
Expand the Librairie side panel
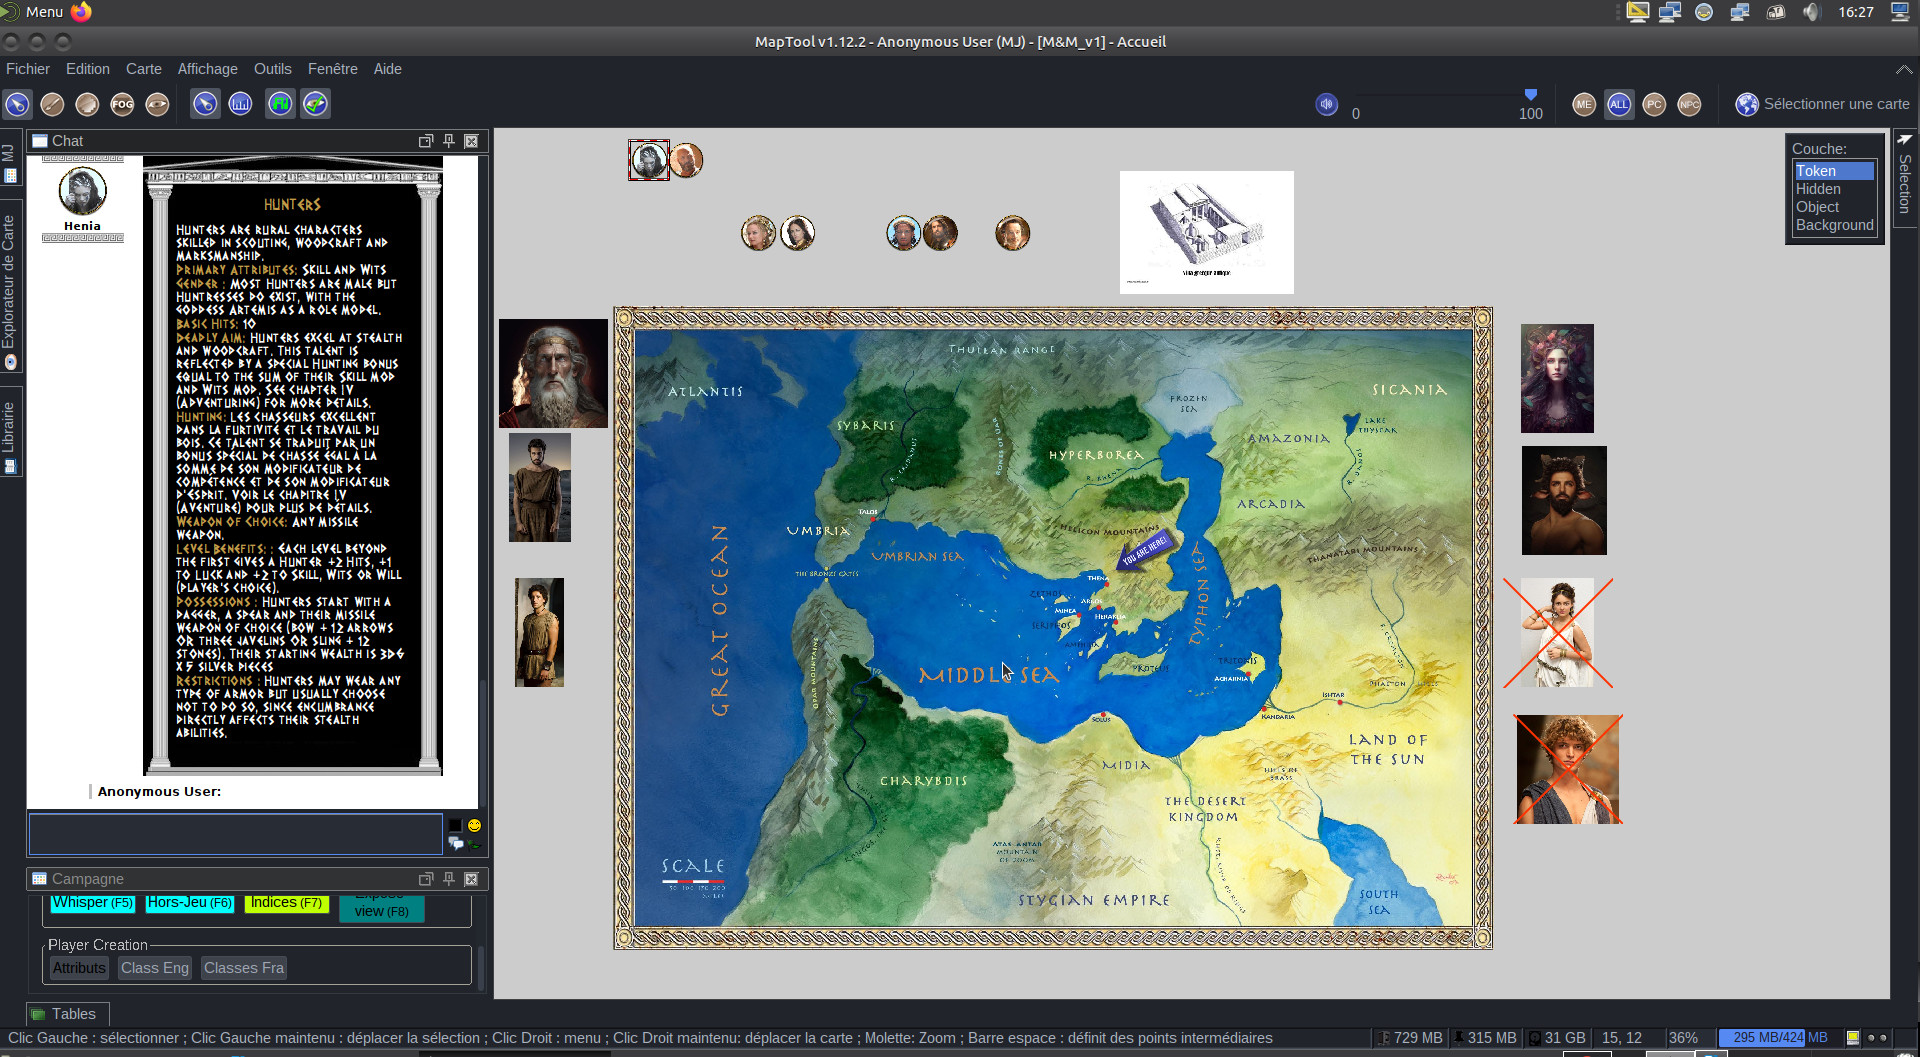point(9,435)
